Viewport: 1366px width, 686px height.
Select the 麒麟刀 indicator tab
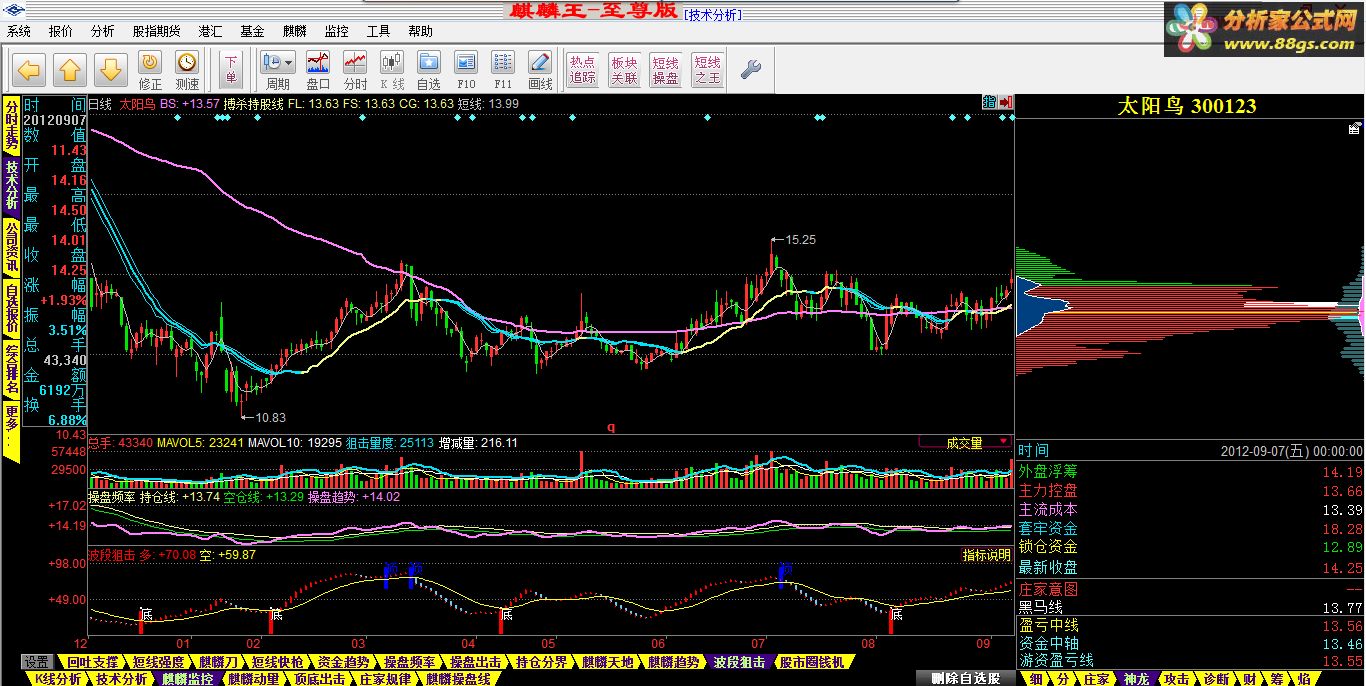tap(219, 662)
